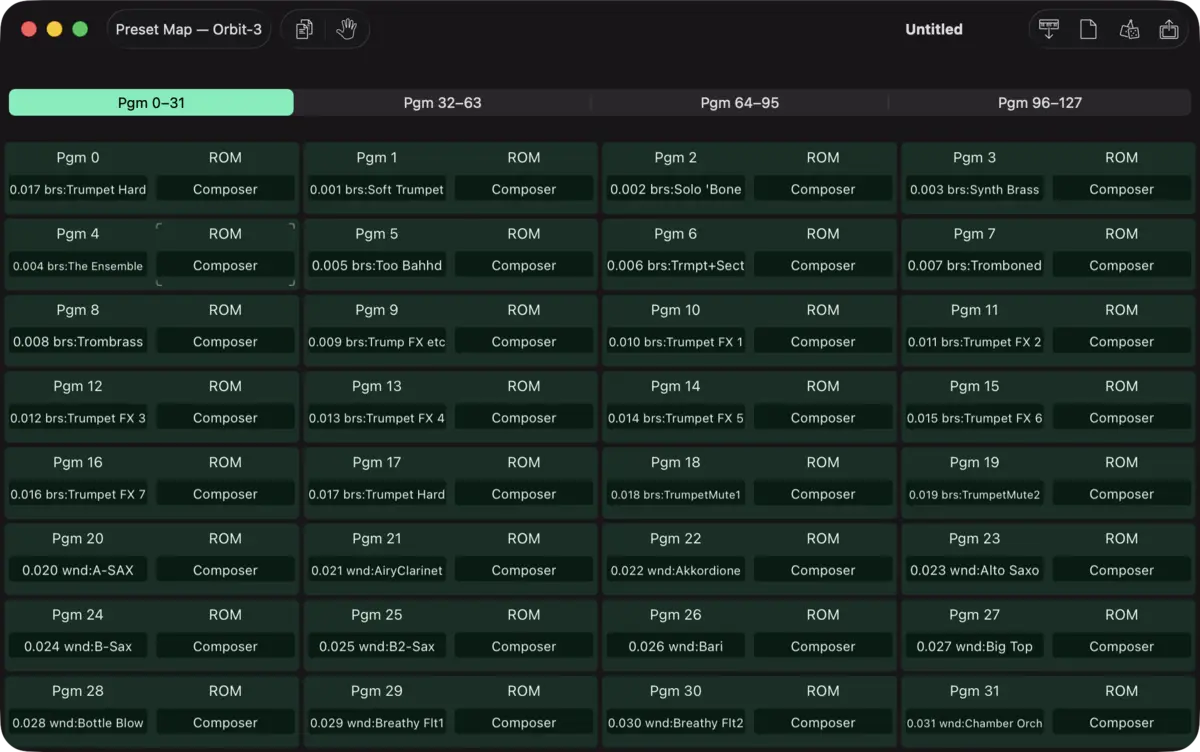1200x752 pixels.
Task: Select preset '0.013 brs:Trumpet FX 4'
Action: click(377, 418)
